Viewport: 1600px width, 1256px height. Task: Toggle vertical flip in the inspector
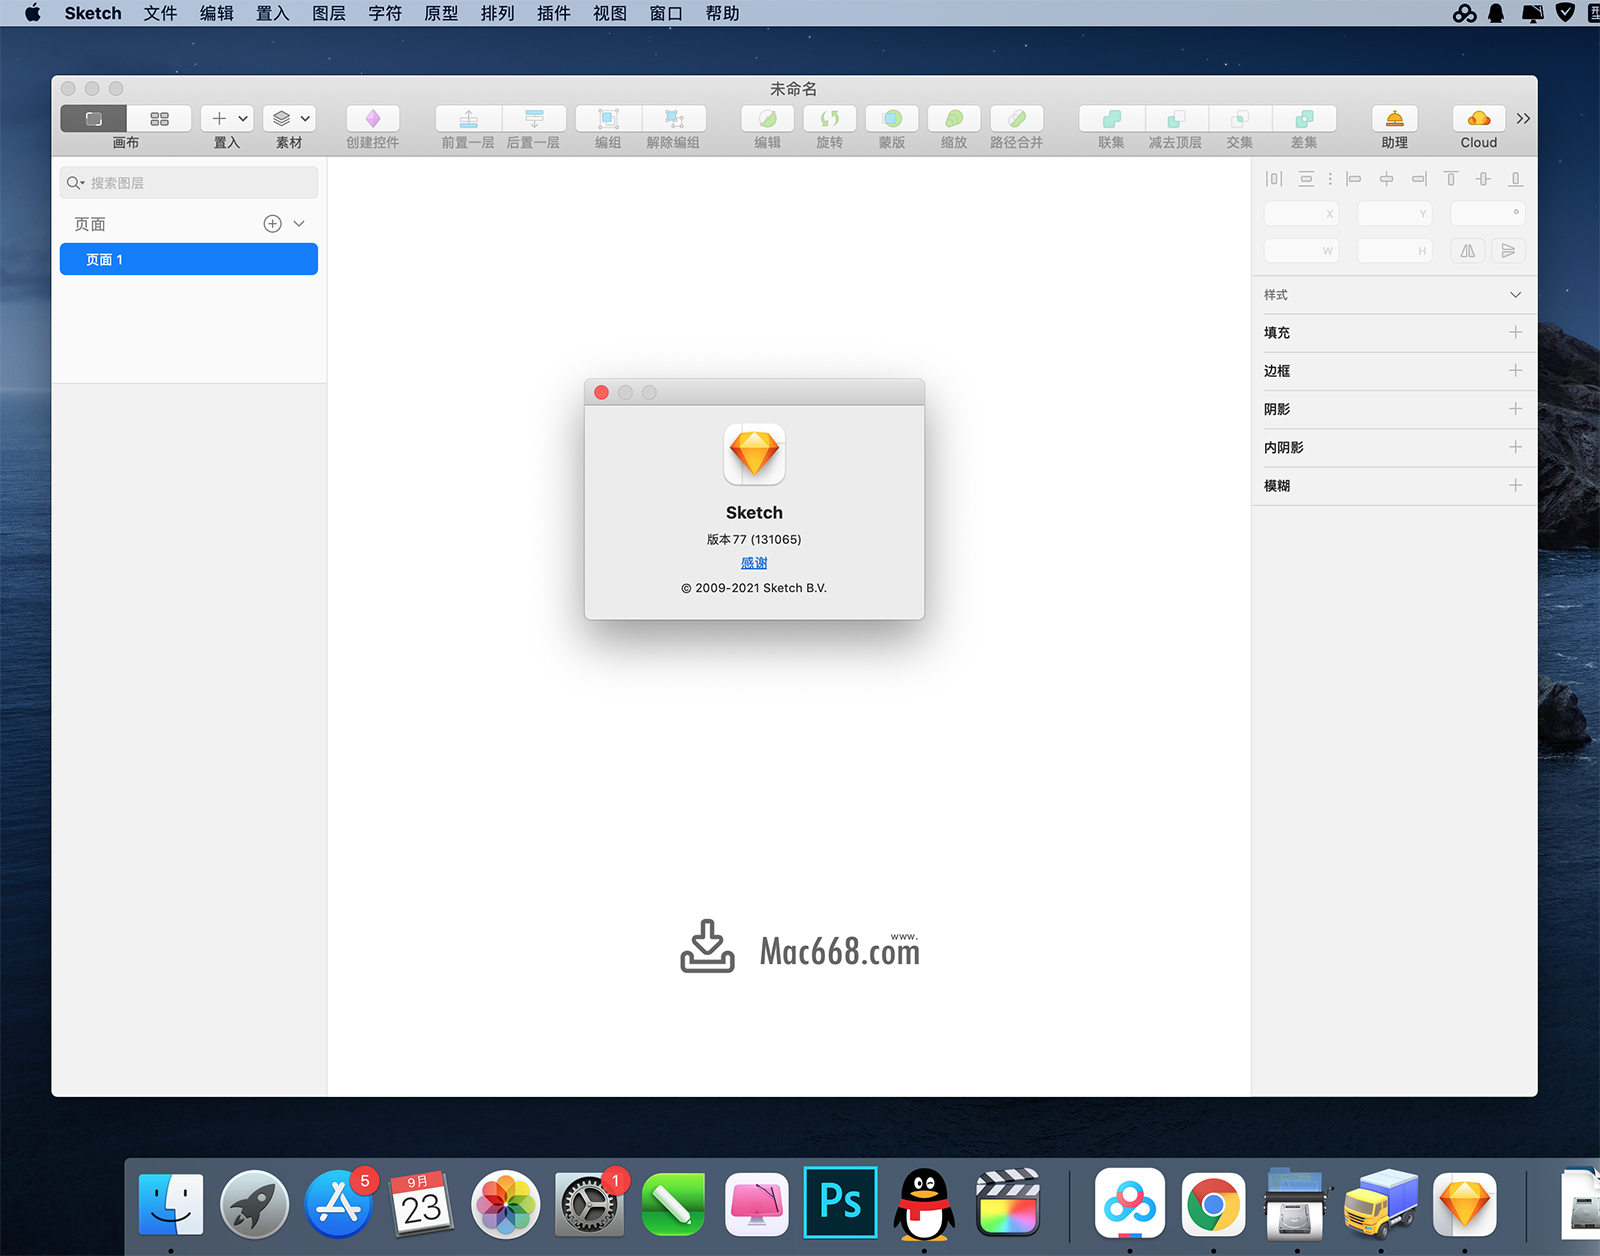(1508, 250)
